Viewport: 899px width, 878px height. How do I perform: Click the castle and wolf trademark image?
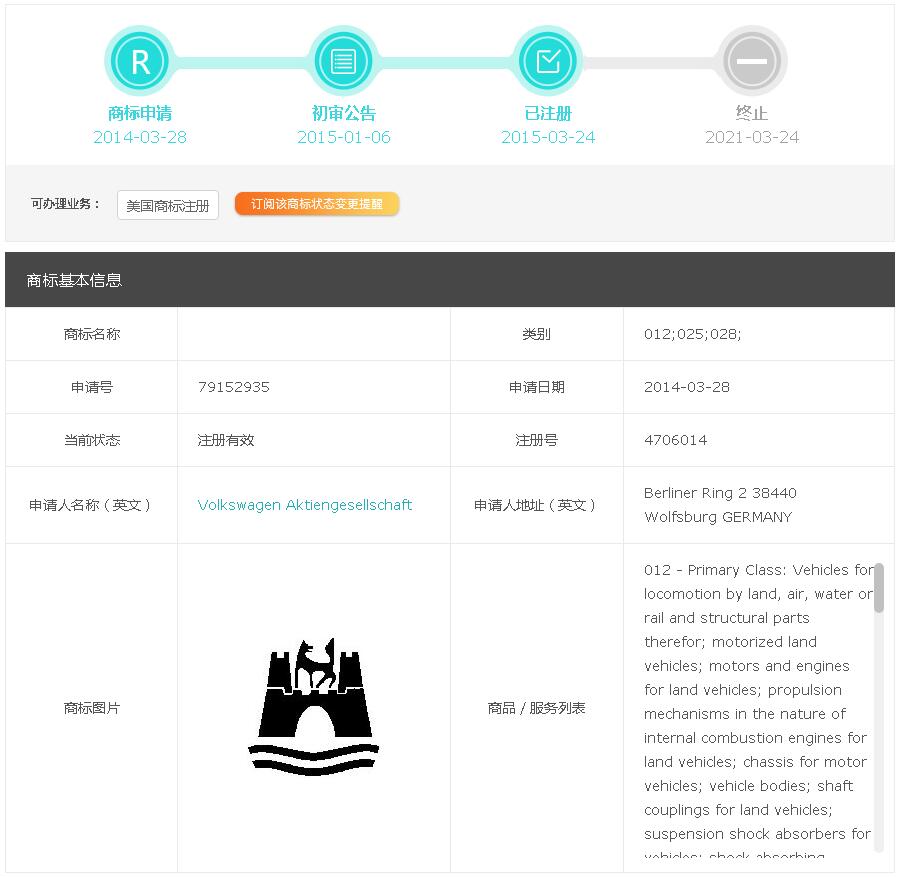[x=314, y=708]
